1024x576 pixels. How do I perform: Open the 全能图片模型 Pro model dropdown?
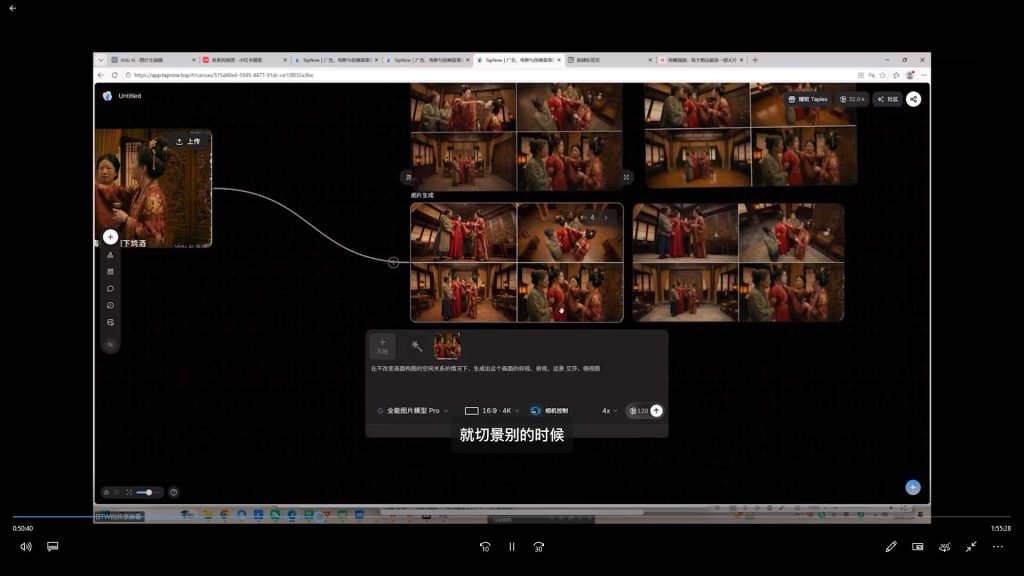413,411
